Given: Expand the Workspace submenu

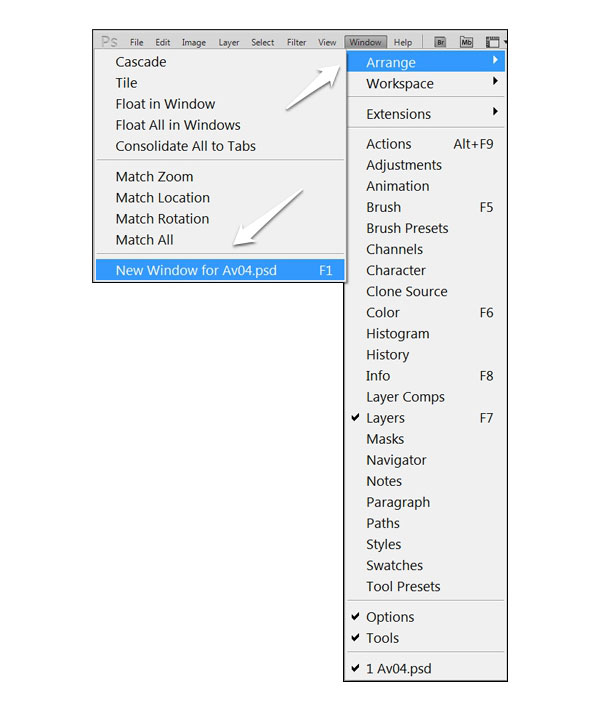Looking at the screenshot, I should coord(426,83).
